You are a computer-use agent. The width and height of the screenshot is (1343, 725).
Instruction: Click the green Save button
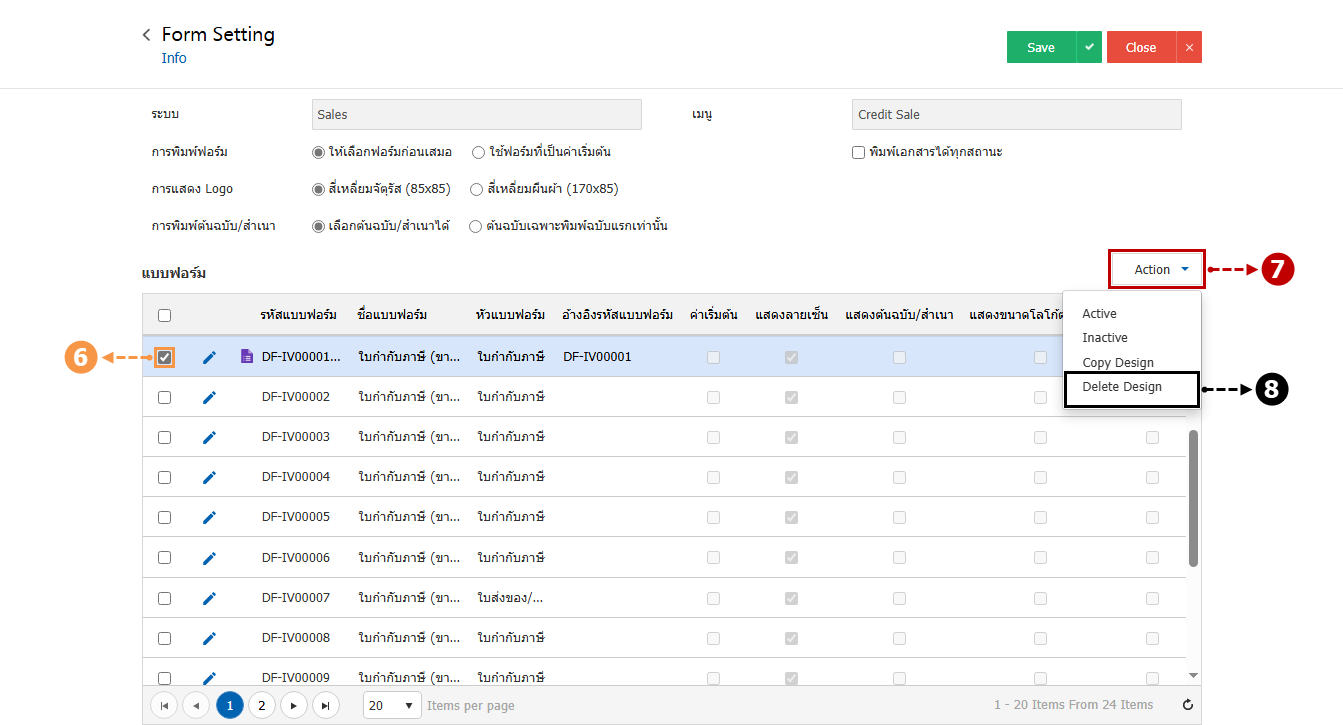click(x=1041, y=47)
